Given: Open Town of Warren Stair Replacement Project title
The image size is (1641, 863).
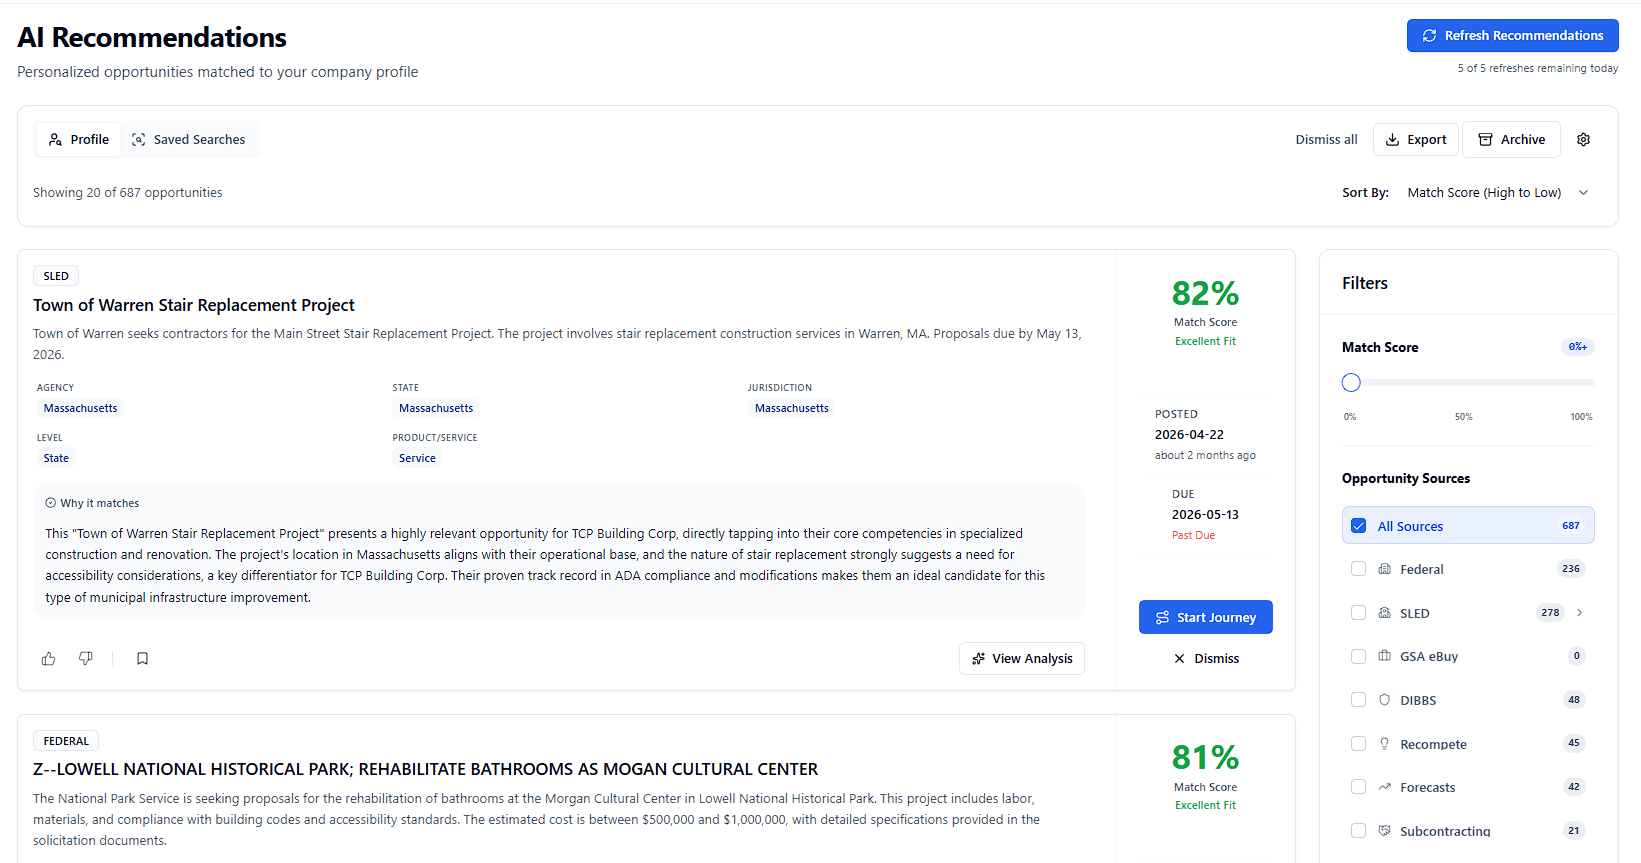Looking at the screenshot, I should tap(194, 305).
